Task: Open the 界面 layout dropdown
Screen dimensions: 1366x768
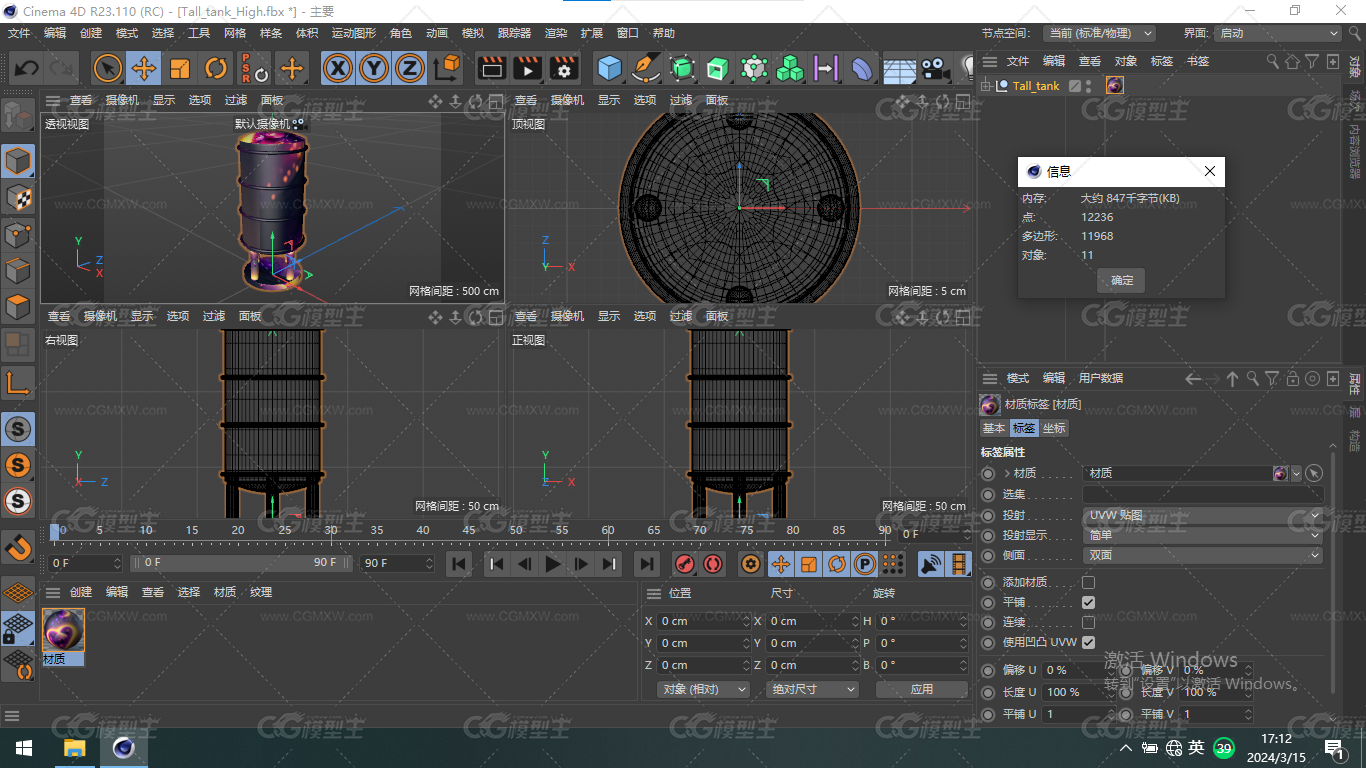Action: 1277,33
